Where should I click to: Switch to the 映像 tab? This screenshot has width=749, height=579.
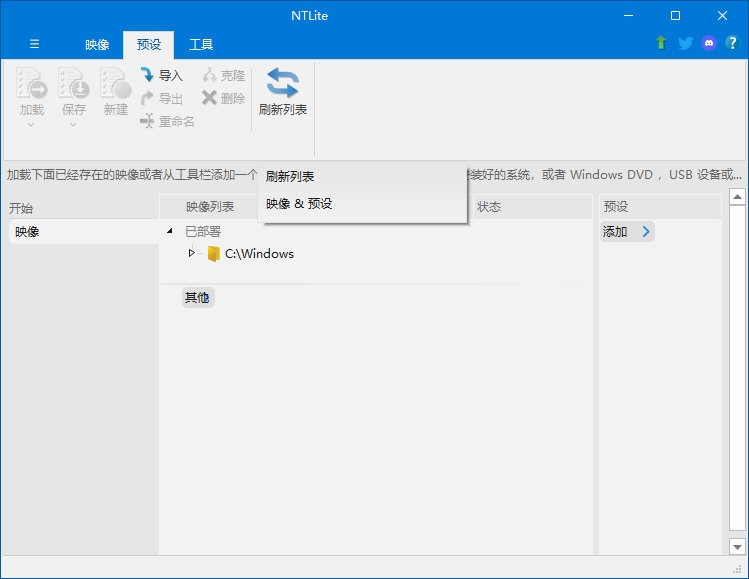[x=97, y=45]
